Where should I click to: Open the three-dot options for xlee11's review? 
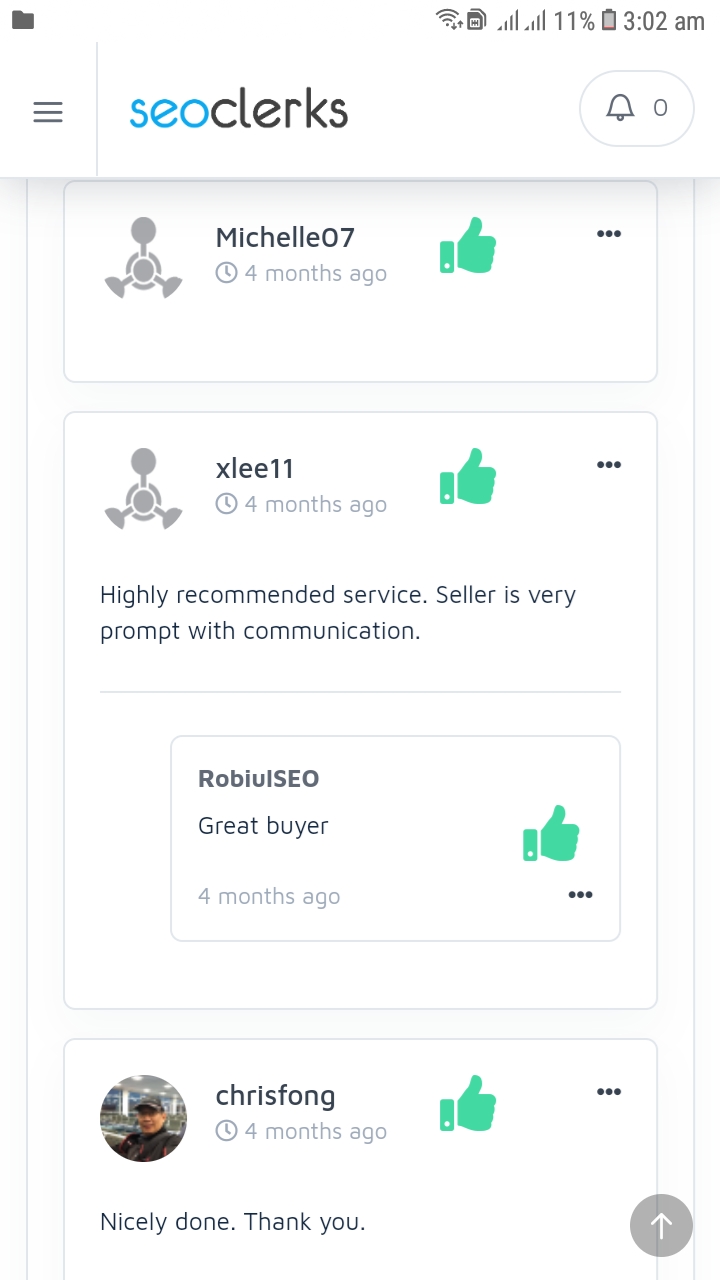point(608,465)
